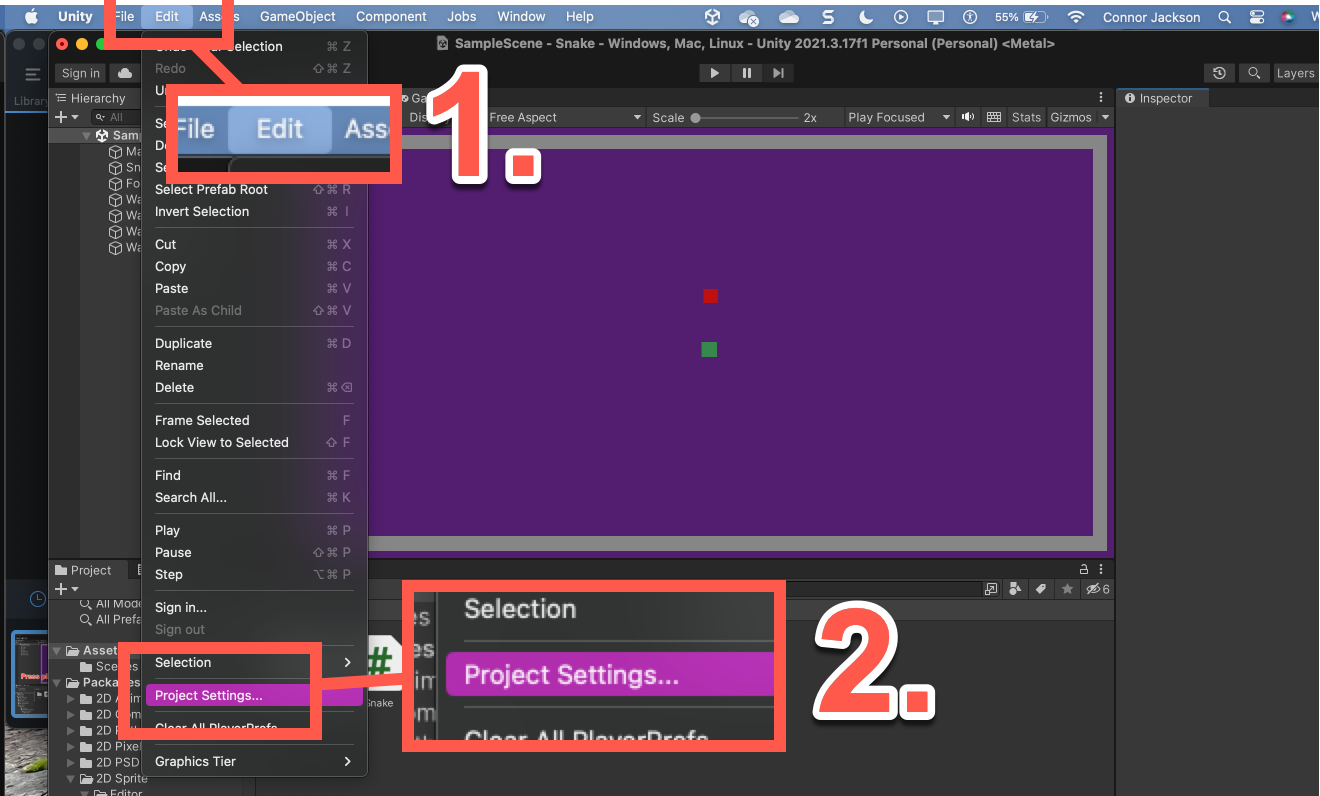Pause the game using the toolbar Pause button
Viewport: 1320px width, 796px height.
pos(746,73)
